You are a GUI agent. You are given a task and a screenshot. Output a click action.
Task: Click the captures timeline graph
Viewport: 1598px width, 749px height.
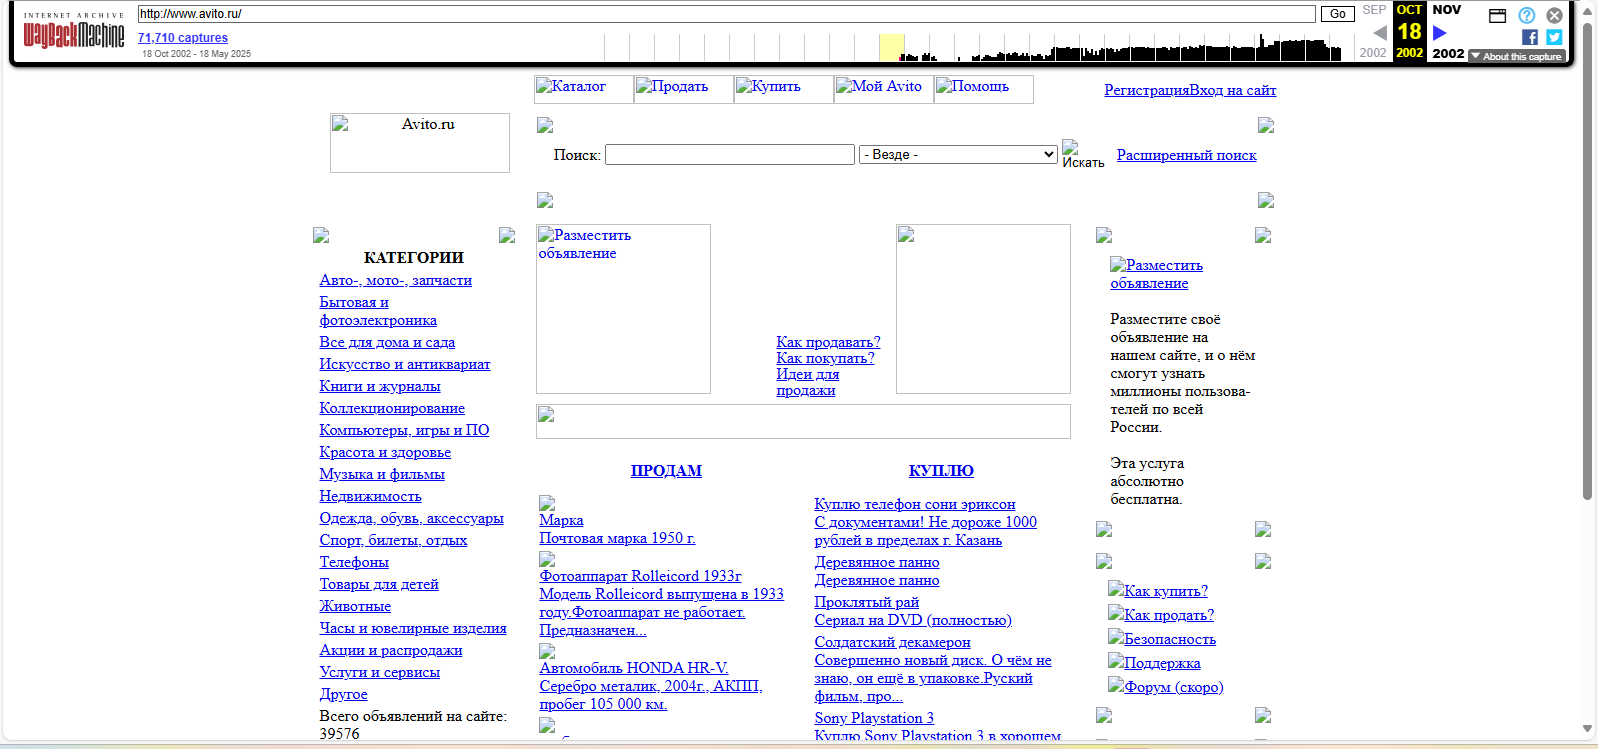[x=977, y=47]
